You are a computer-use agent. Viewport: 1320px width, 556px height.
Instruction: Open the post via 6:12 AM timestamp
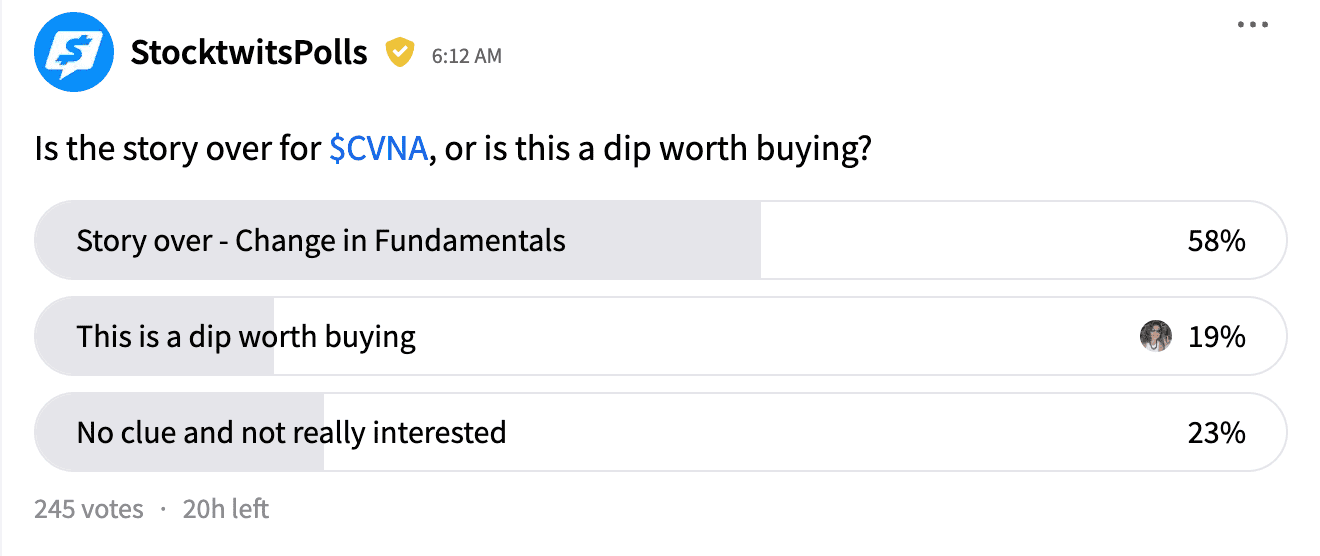pyautogui.click(x=467, y=56)
